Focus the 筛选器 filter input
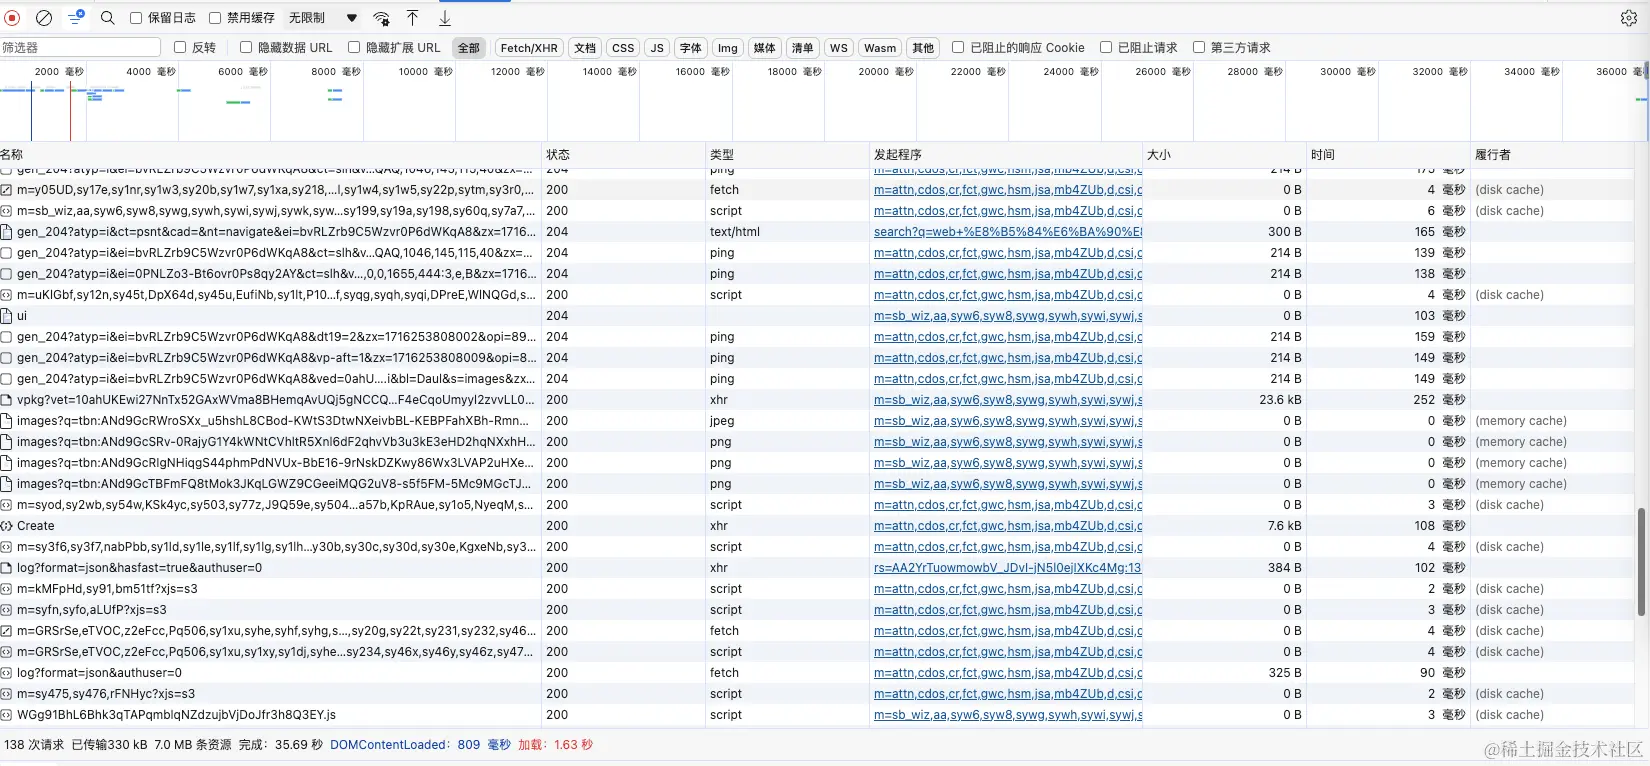Screen dimensions: 1650x766 pos(80,47)
